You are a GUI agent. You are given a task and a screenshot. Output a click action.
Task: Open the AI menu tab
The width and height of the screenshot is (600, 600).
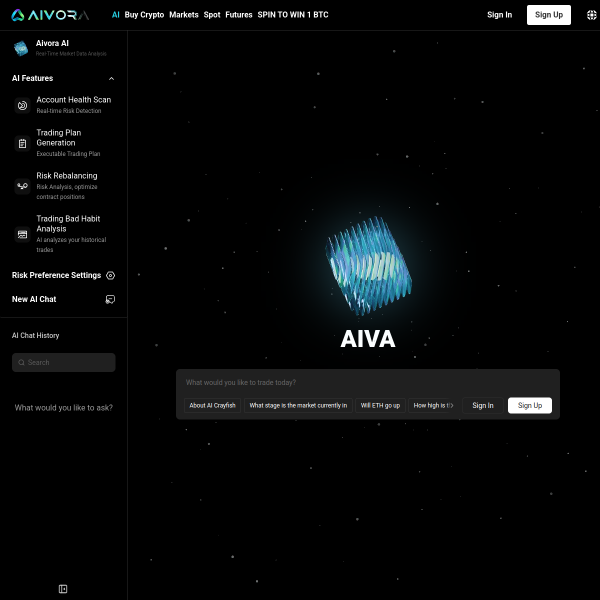116,15
